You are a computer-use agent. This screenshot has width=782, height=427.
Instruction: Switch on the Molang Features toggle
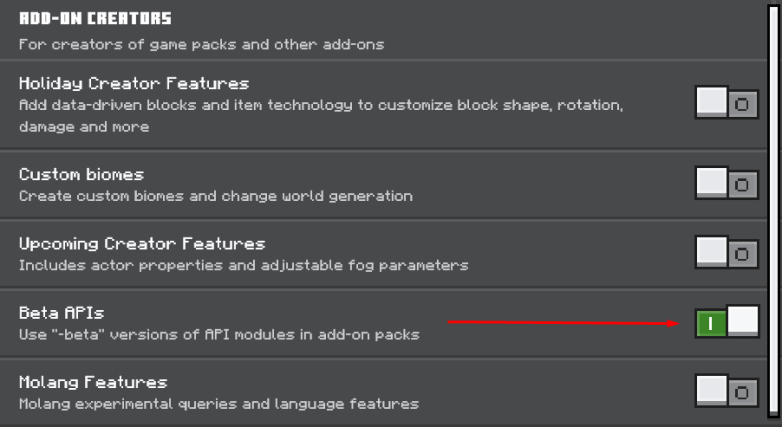727,391
